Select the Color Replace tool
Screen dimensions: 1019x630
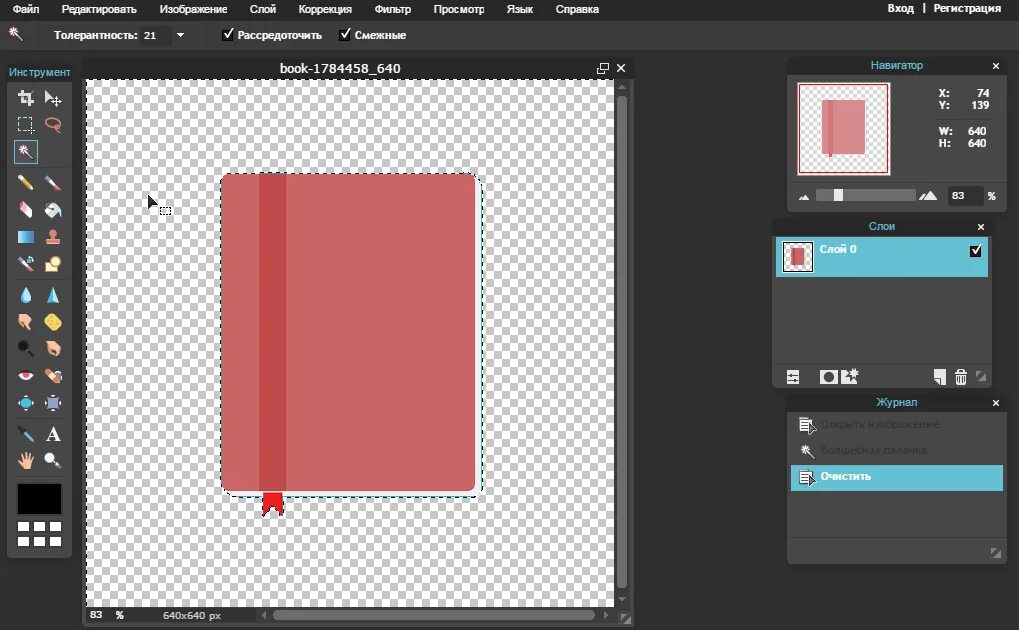tap(25, 263)
